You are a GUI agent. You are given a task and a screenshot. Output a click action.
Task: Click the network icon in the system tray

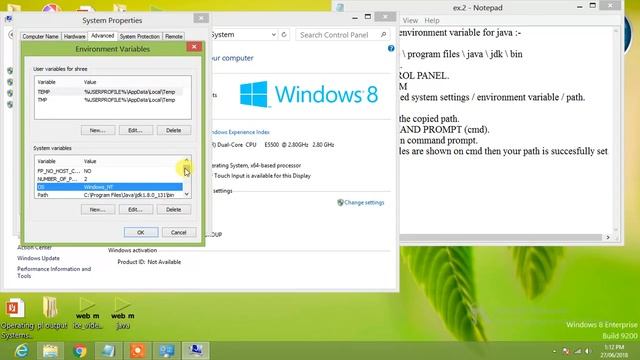click(577, 351)
